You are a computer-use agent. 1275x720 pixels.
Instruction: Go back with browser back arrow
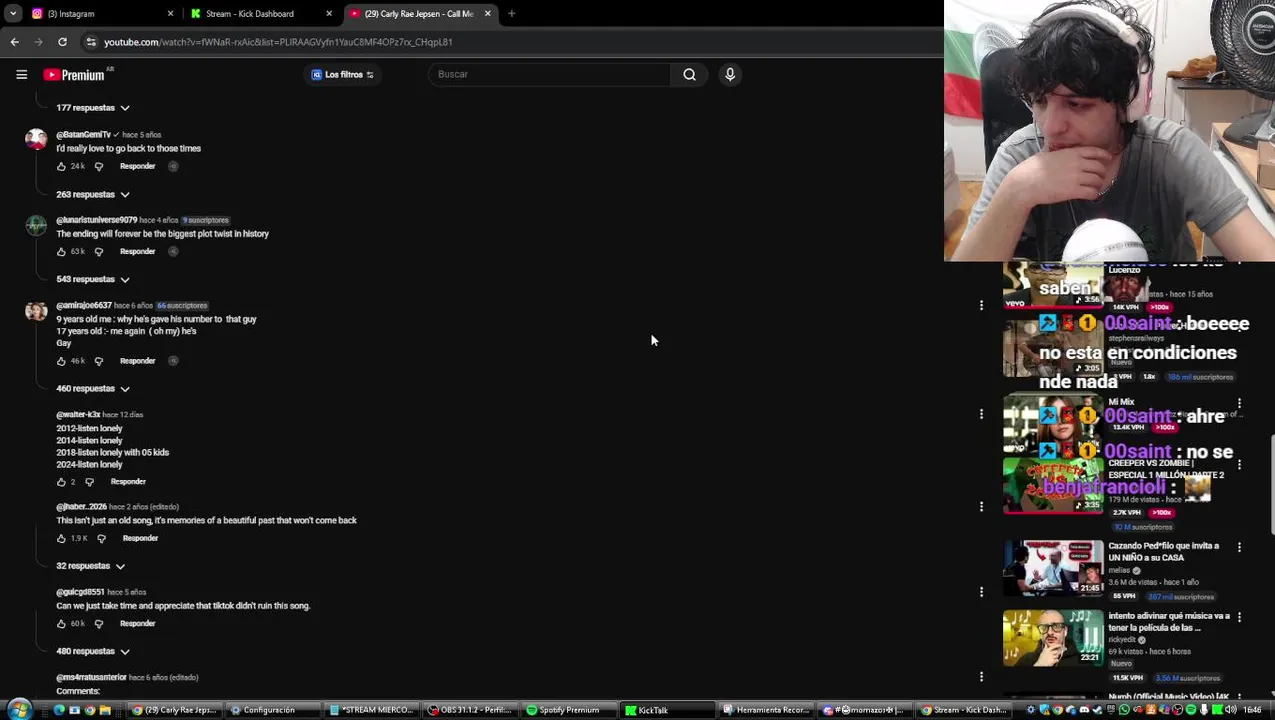[x=15, y=42]
